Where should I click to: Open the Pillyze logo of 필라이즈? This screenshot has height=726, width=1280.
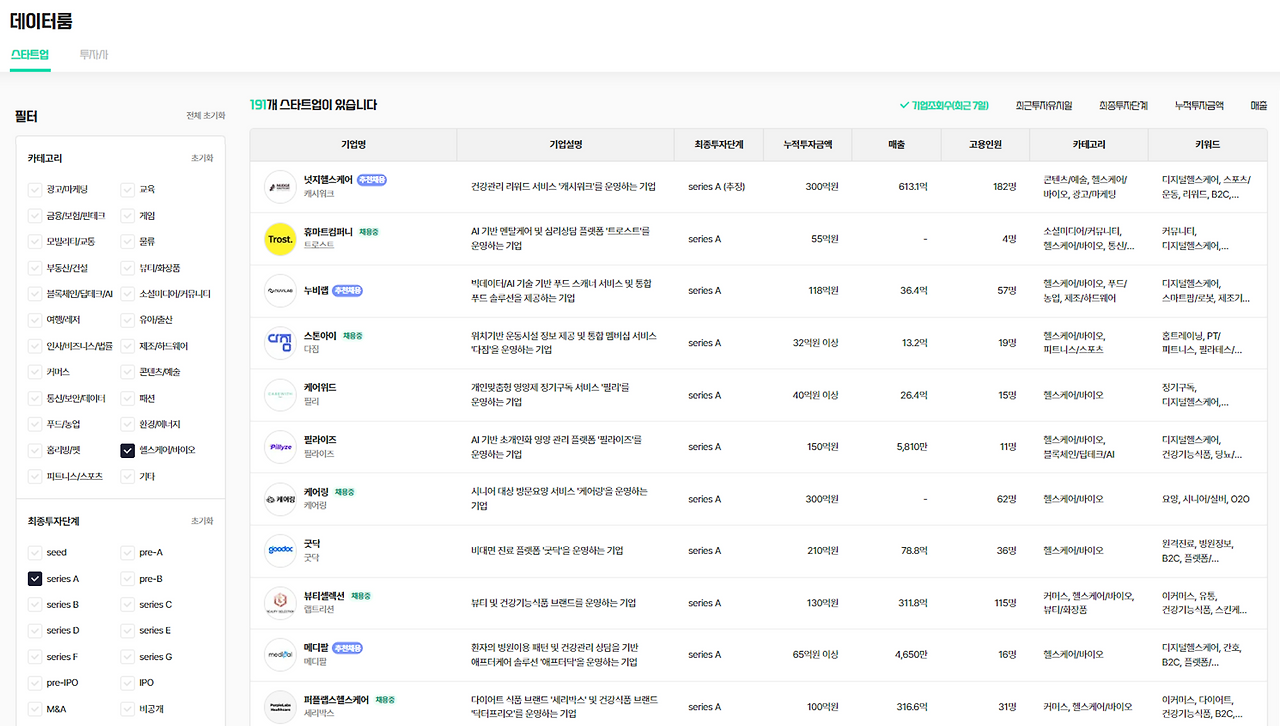[x=280, y=447]
